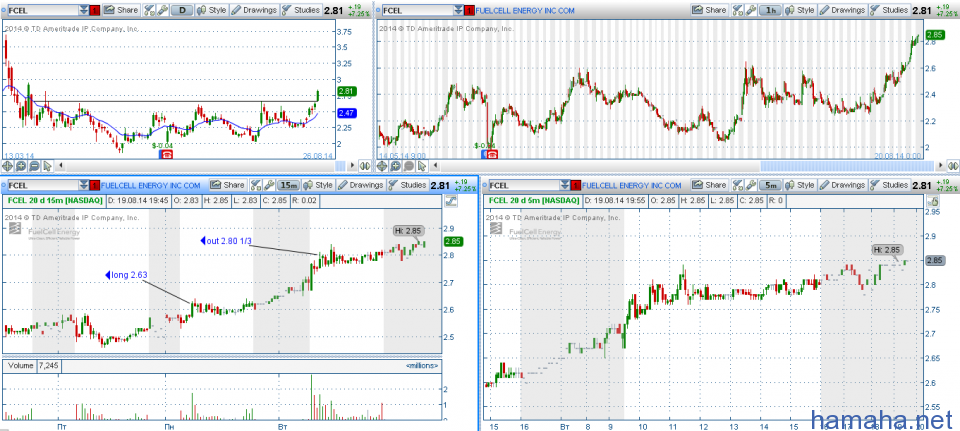Open chart settings wrench in the 1h chart
960x431 pixels.
(751, 10)
